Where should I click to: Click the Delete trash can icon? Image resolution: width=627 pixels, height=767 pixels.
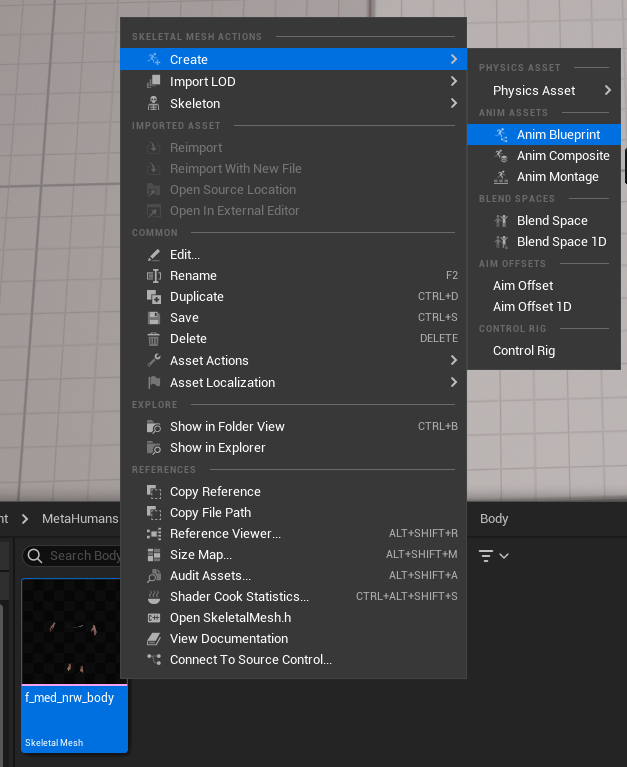point(153,339)
